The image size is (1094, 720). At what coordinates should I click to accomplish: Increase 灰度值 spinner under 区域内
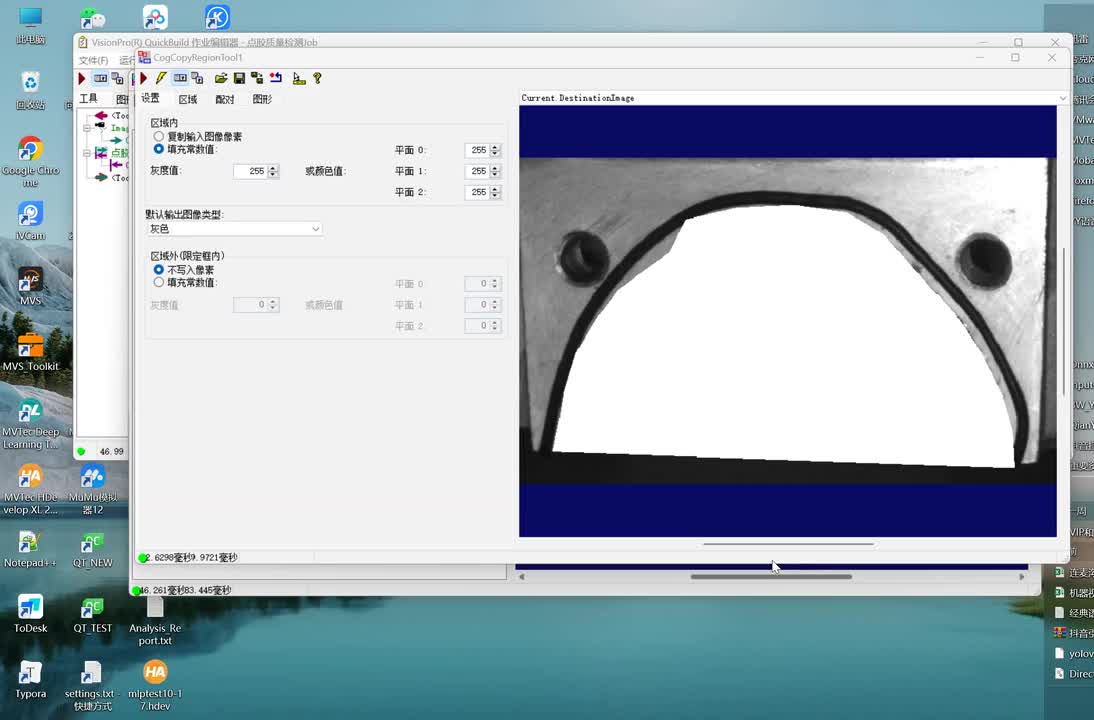(x=274, y=167)
